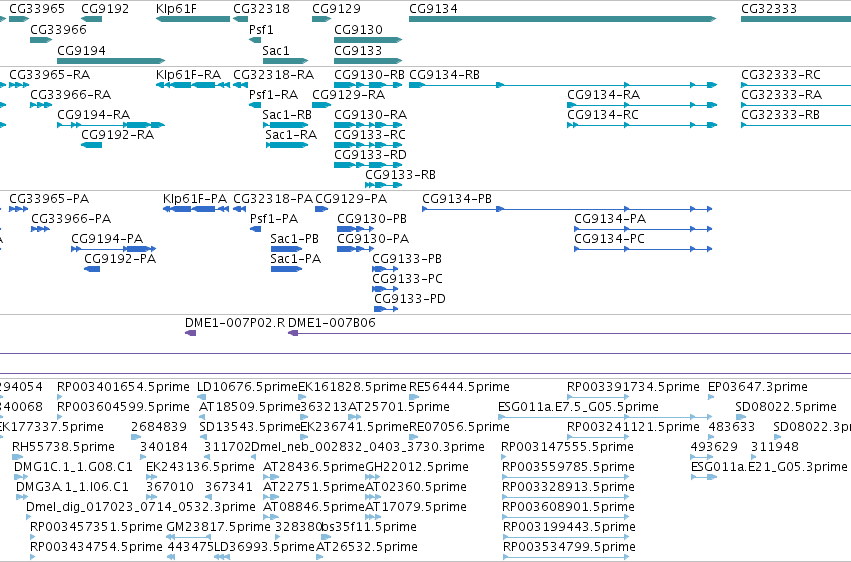Viewport: 851px width, 562px height.
Task: Click the GM23817.5prime label
Action: (x=218, y=527)
